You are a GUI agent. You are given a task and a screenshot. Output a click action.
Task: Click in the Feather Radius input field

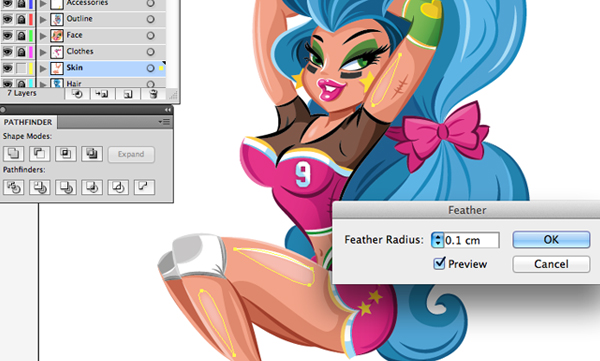471,240
